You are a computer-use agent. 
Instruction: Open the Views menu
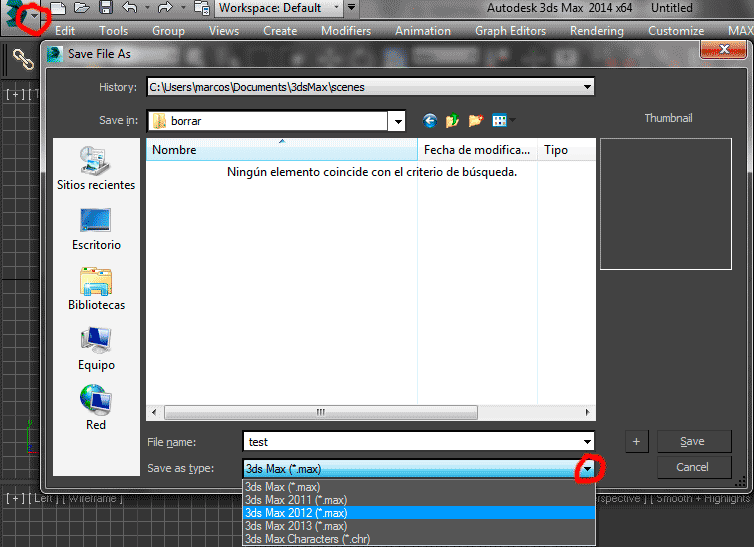point(224,31)
